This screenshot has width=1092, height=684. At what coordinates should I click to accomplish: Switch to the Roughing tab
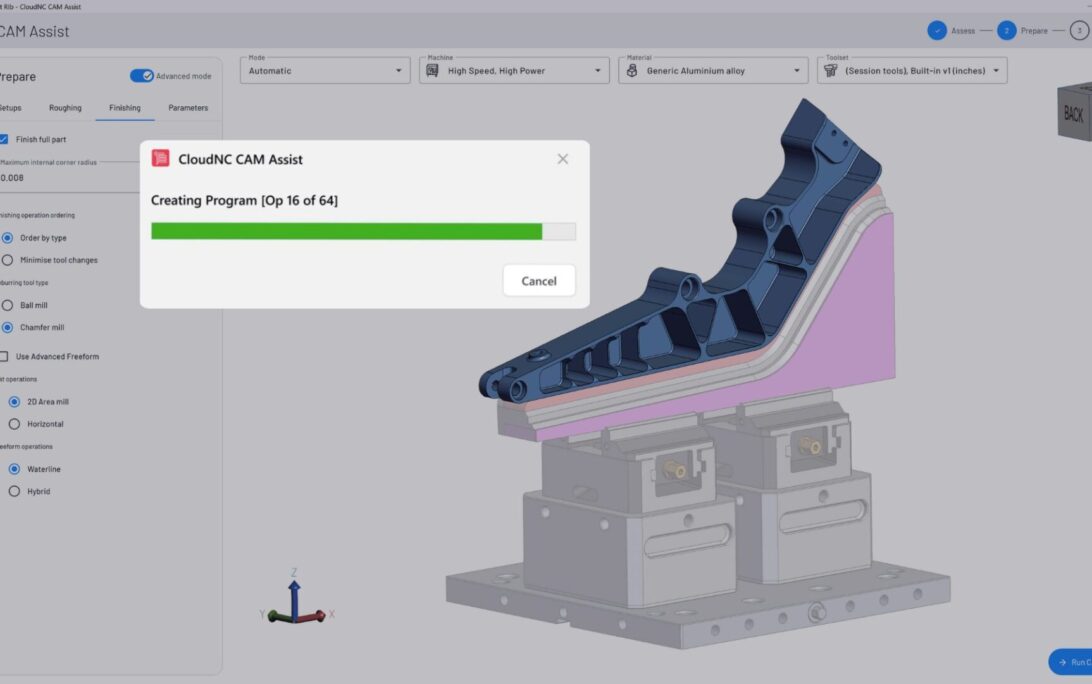click(65, 108)
